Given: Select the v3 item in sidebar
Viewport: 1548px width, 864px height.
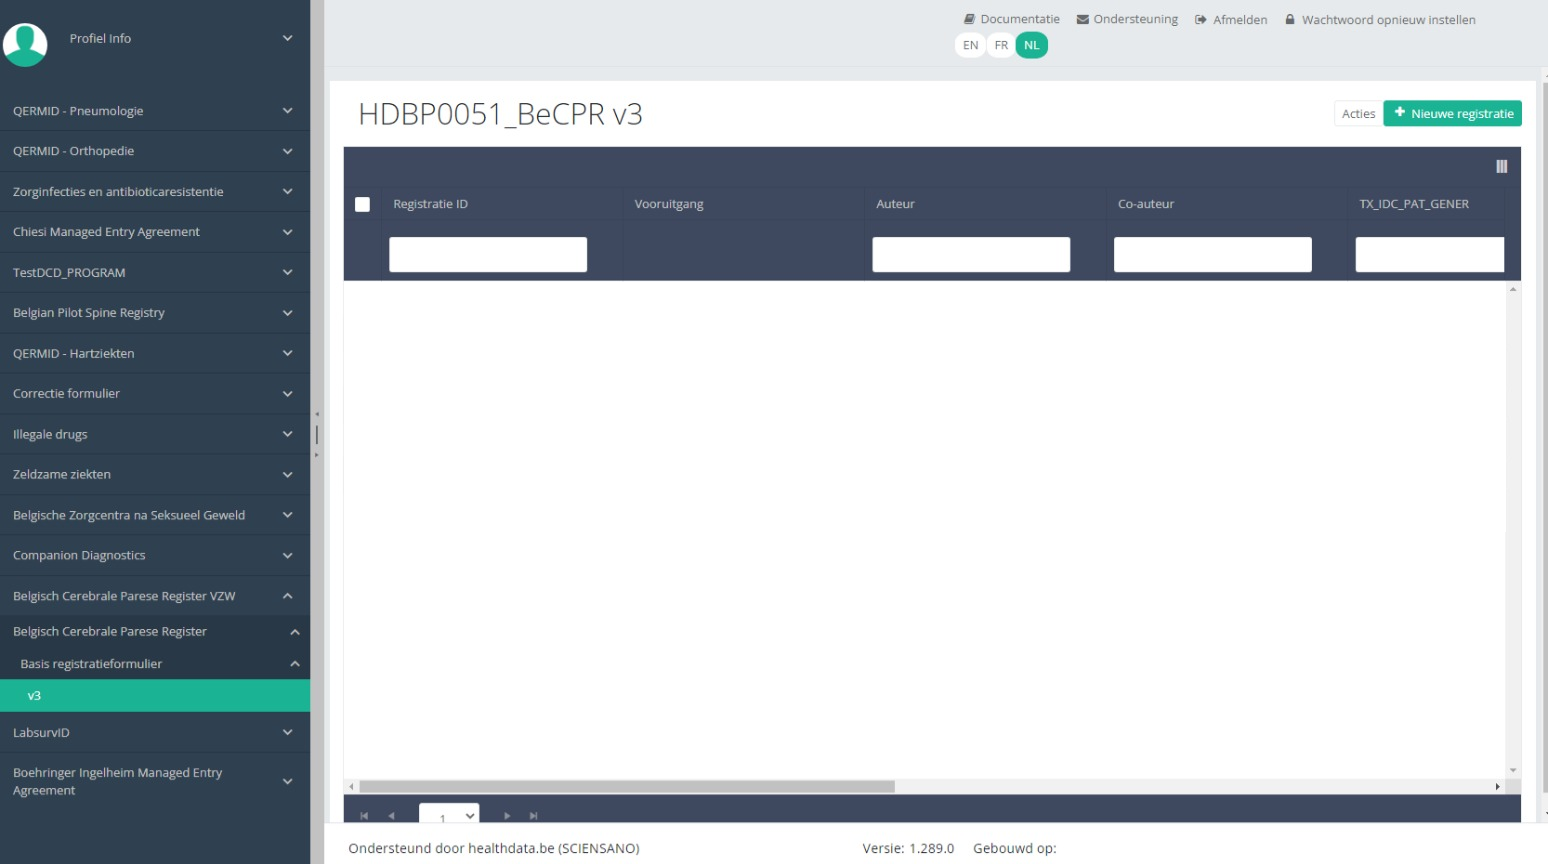Looking at the screenshot, I should coord(155,696).
